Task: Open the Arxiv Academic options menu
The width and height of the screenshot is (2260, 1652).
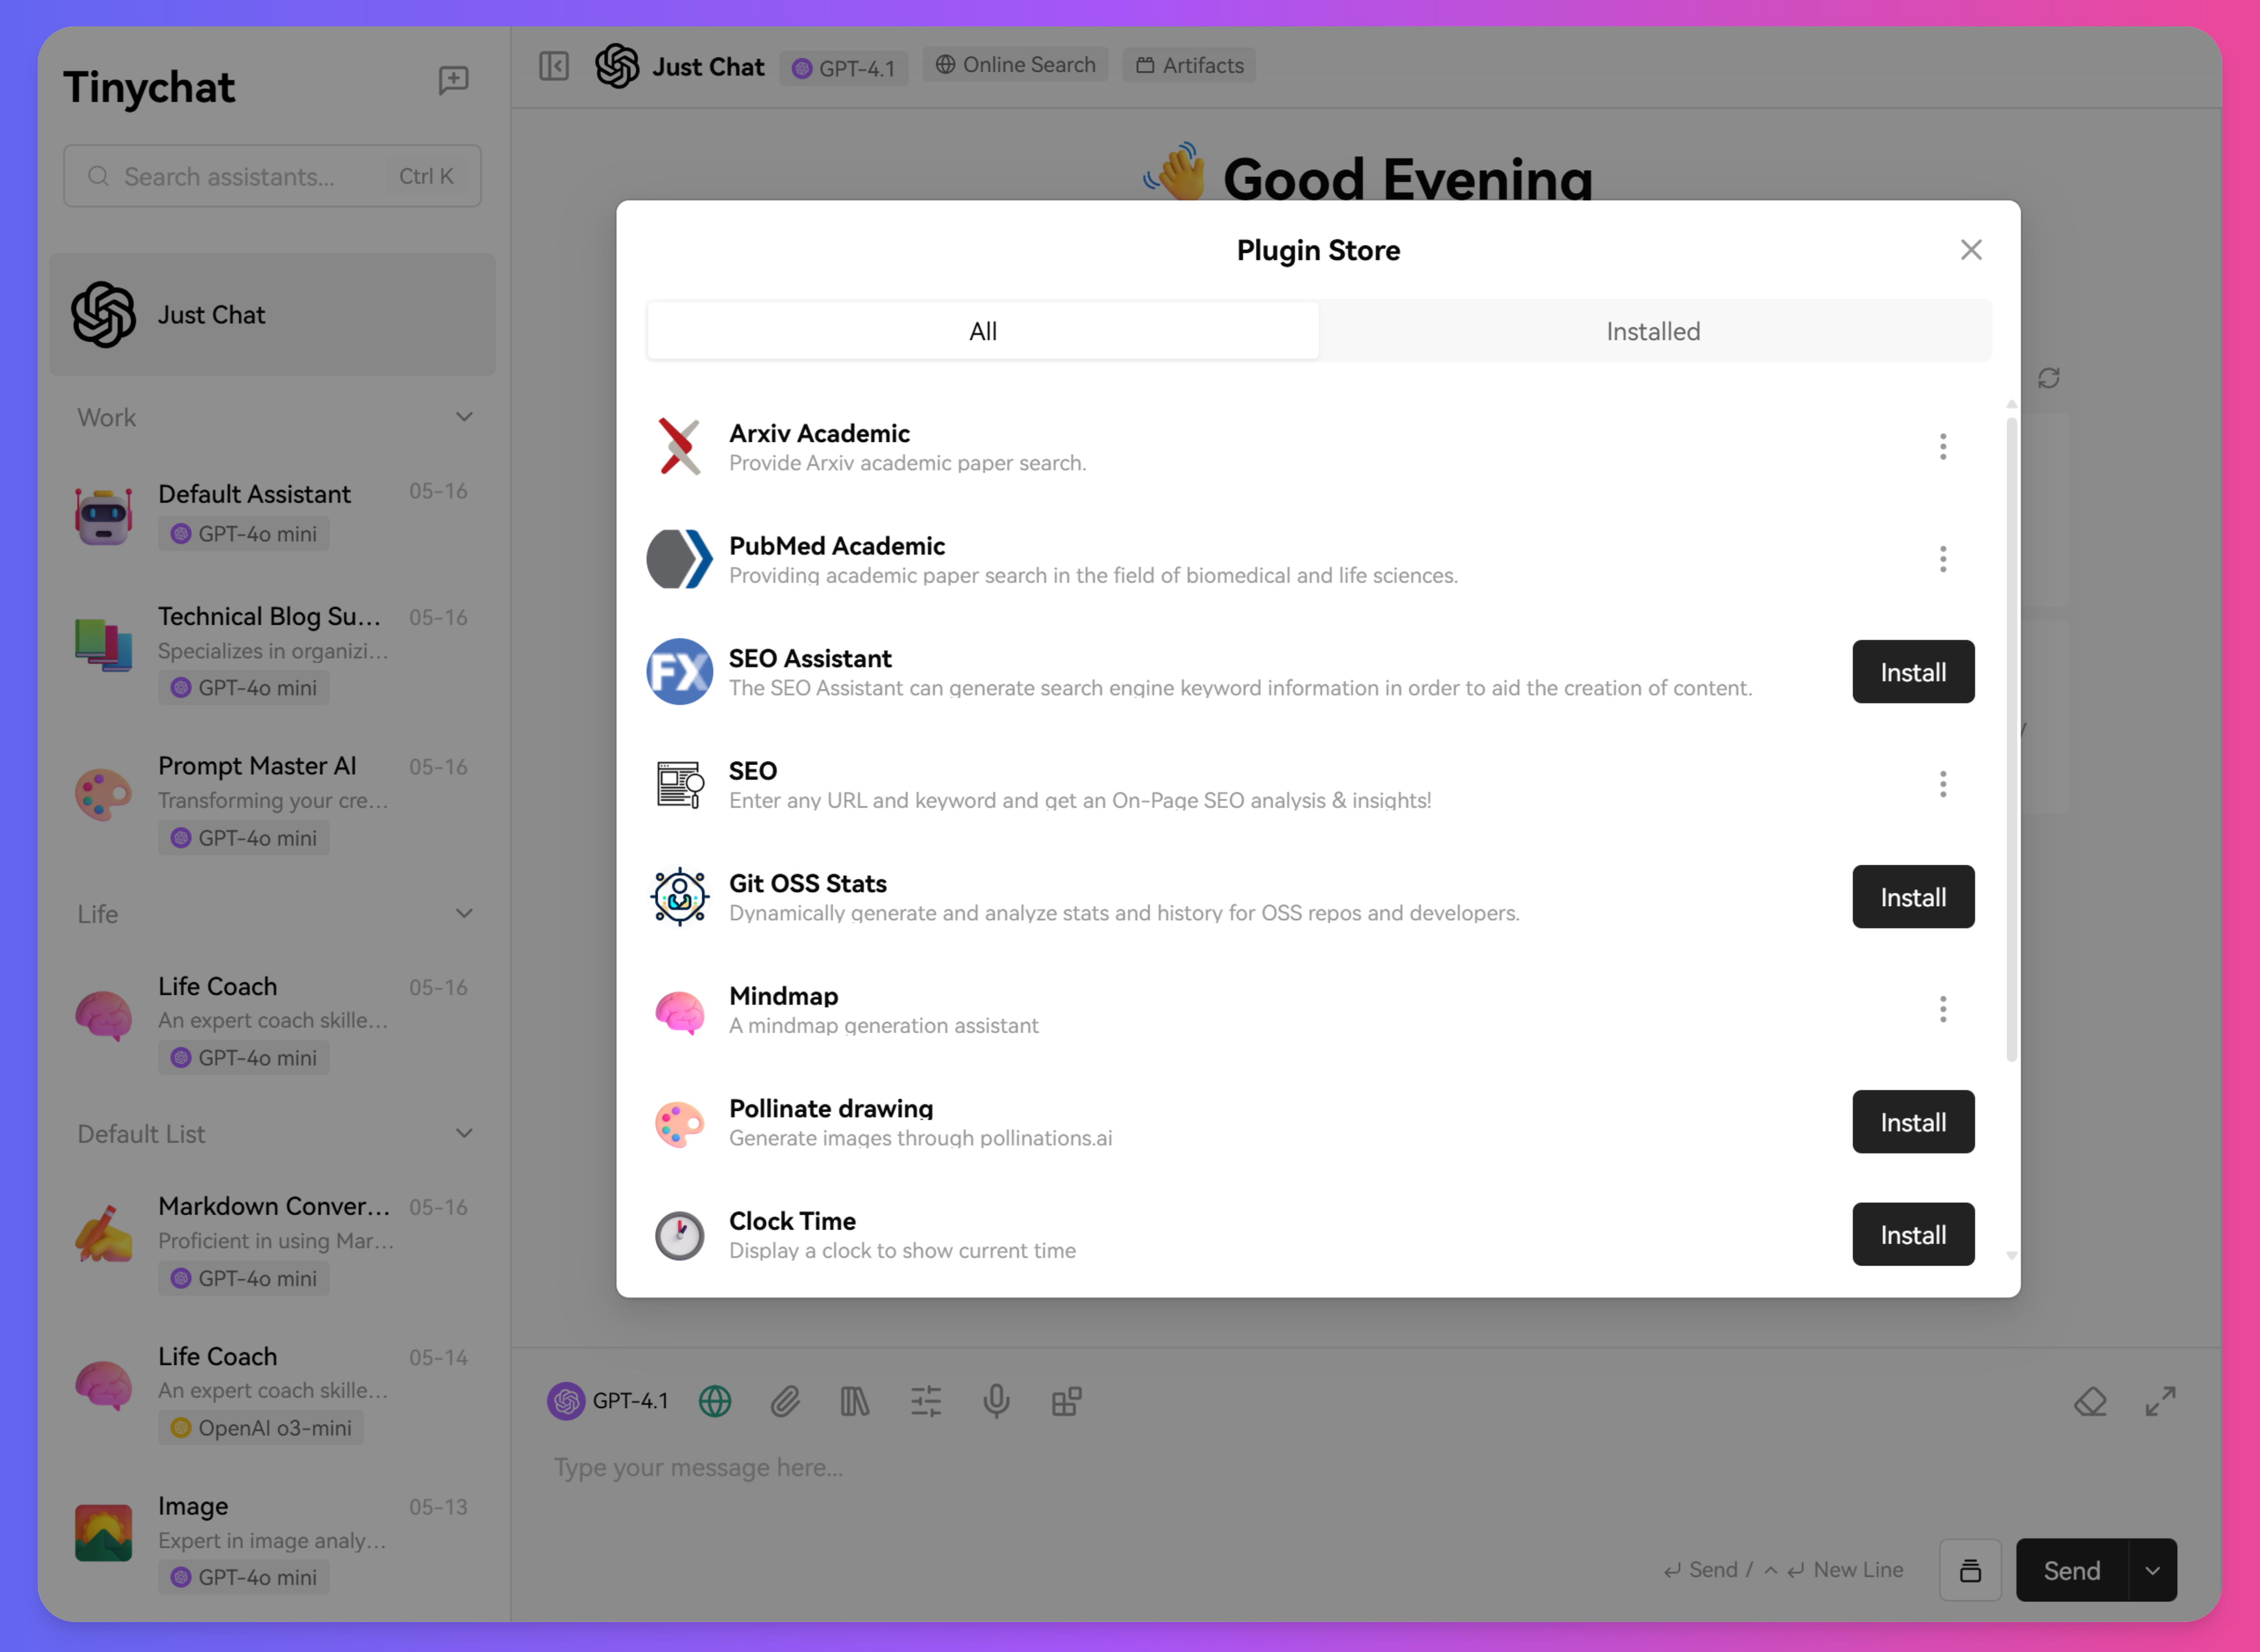Action: pos(1942,447)
